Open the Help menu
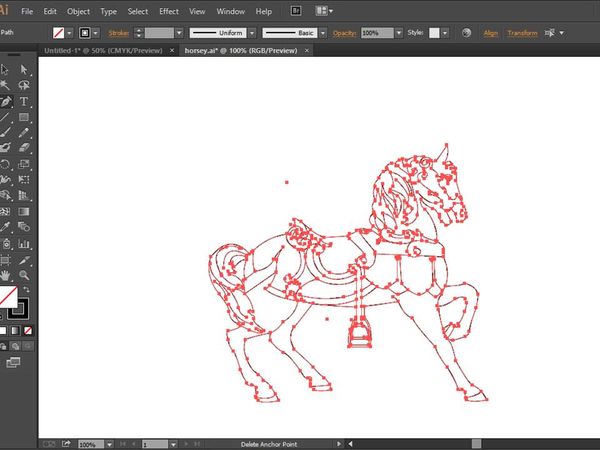The width and height of the screenshot is (600, 450). [x=264, y=11]
